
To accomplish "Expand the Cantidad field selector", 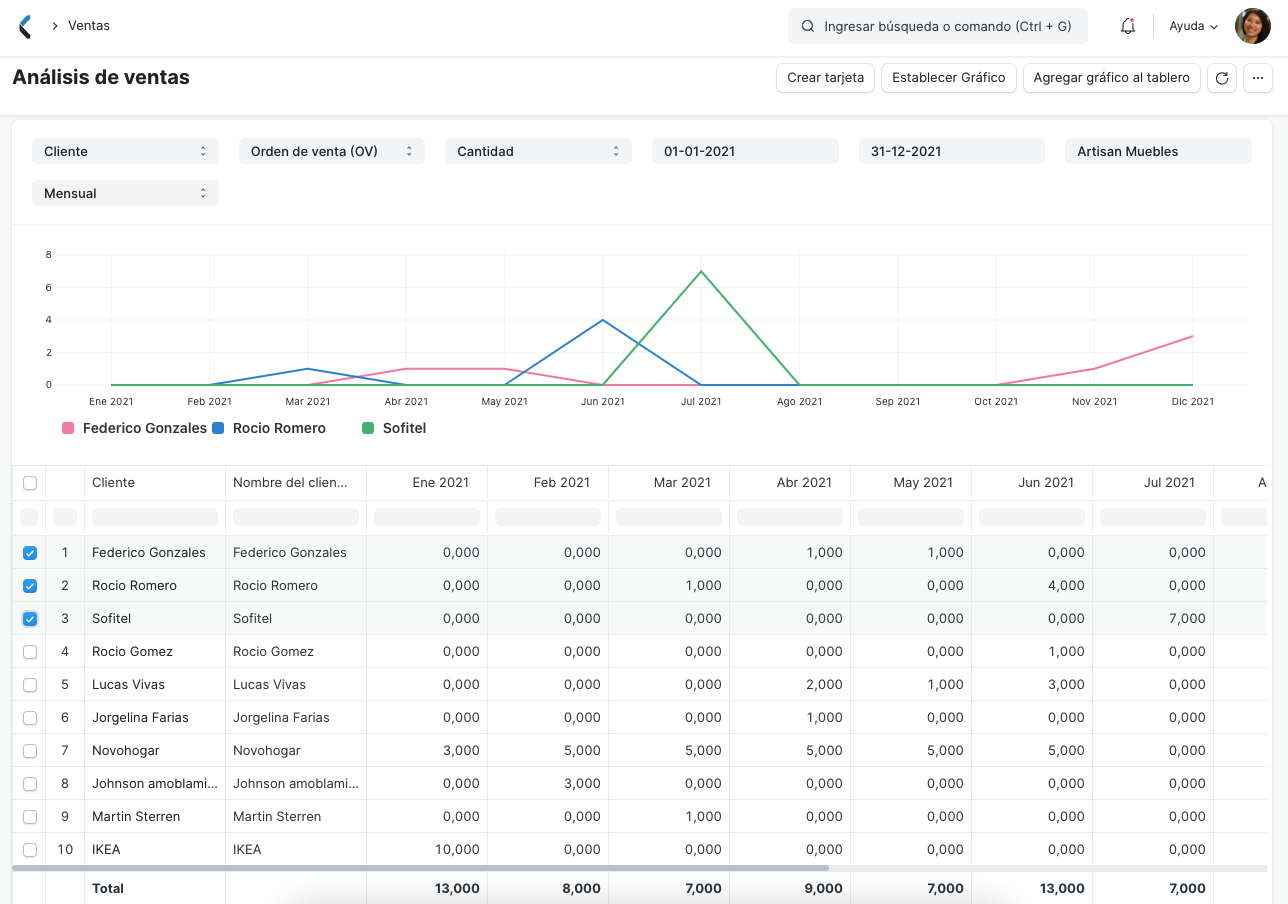I will click(537, 151).
